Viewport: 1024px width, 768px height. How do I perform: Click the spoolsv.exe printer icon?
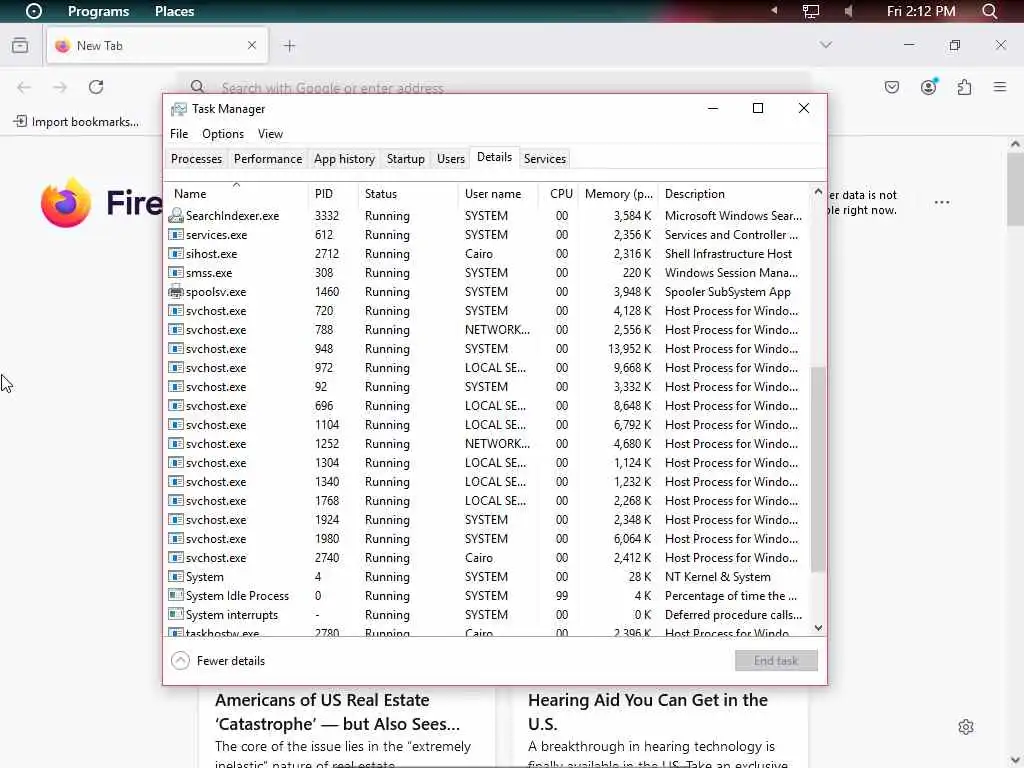tap(176, 291)
